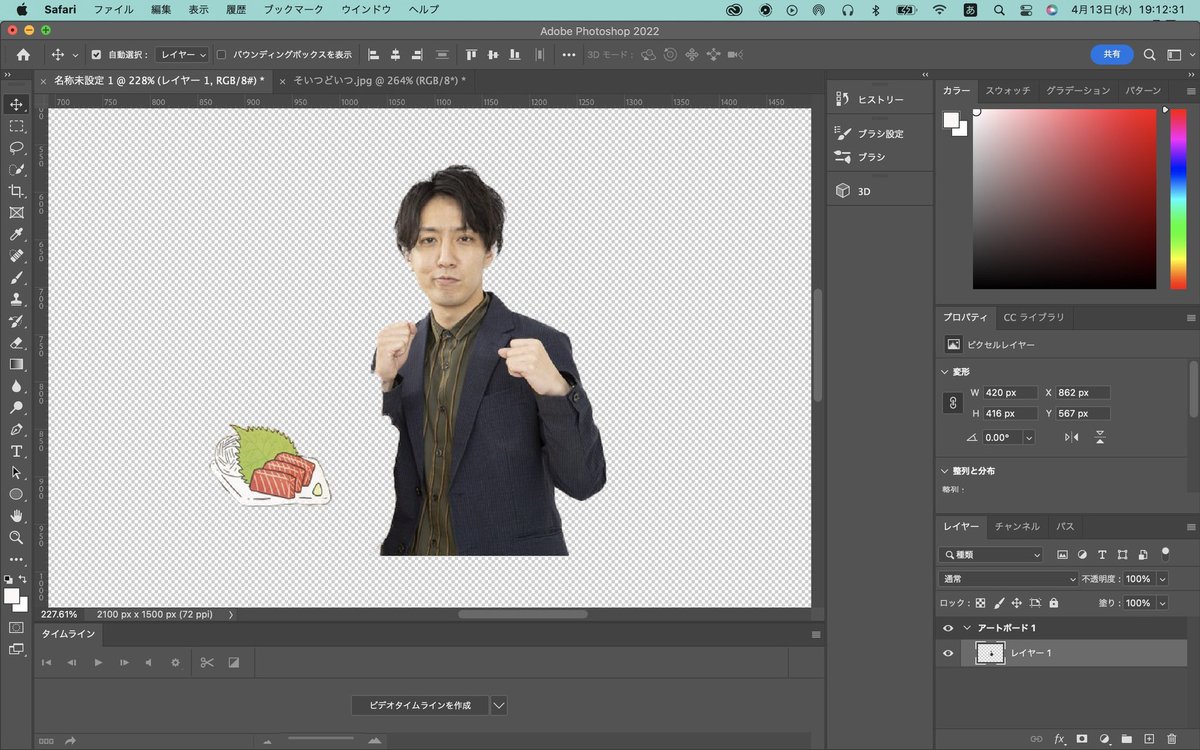1200x750 pixels.
Task: Click the scissors split icon in Timeline
Action: [x=207, y=662]
